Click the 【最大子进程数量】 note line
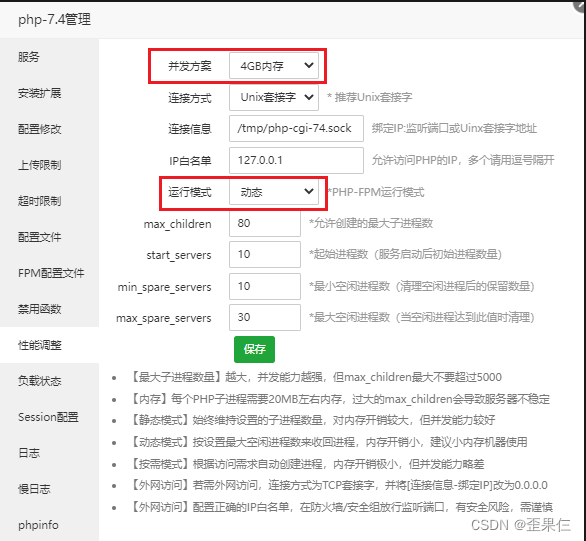This screenshot has height=541, width=586. pos(315,377)
